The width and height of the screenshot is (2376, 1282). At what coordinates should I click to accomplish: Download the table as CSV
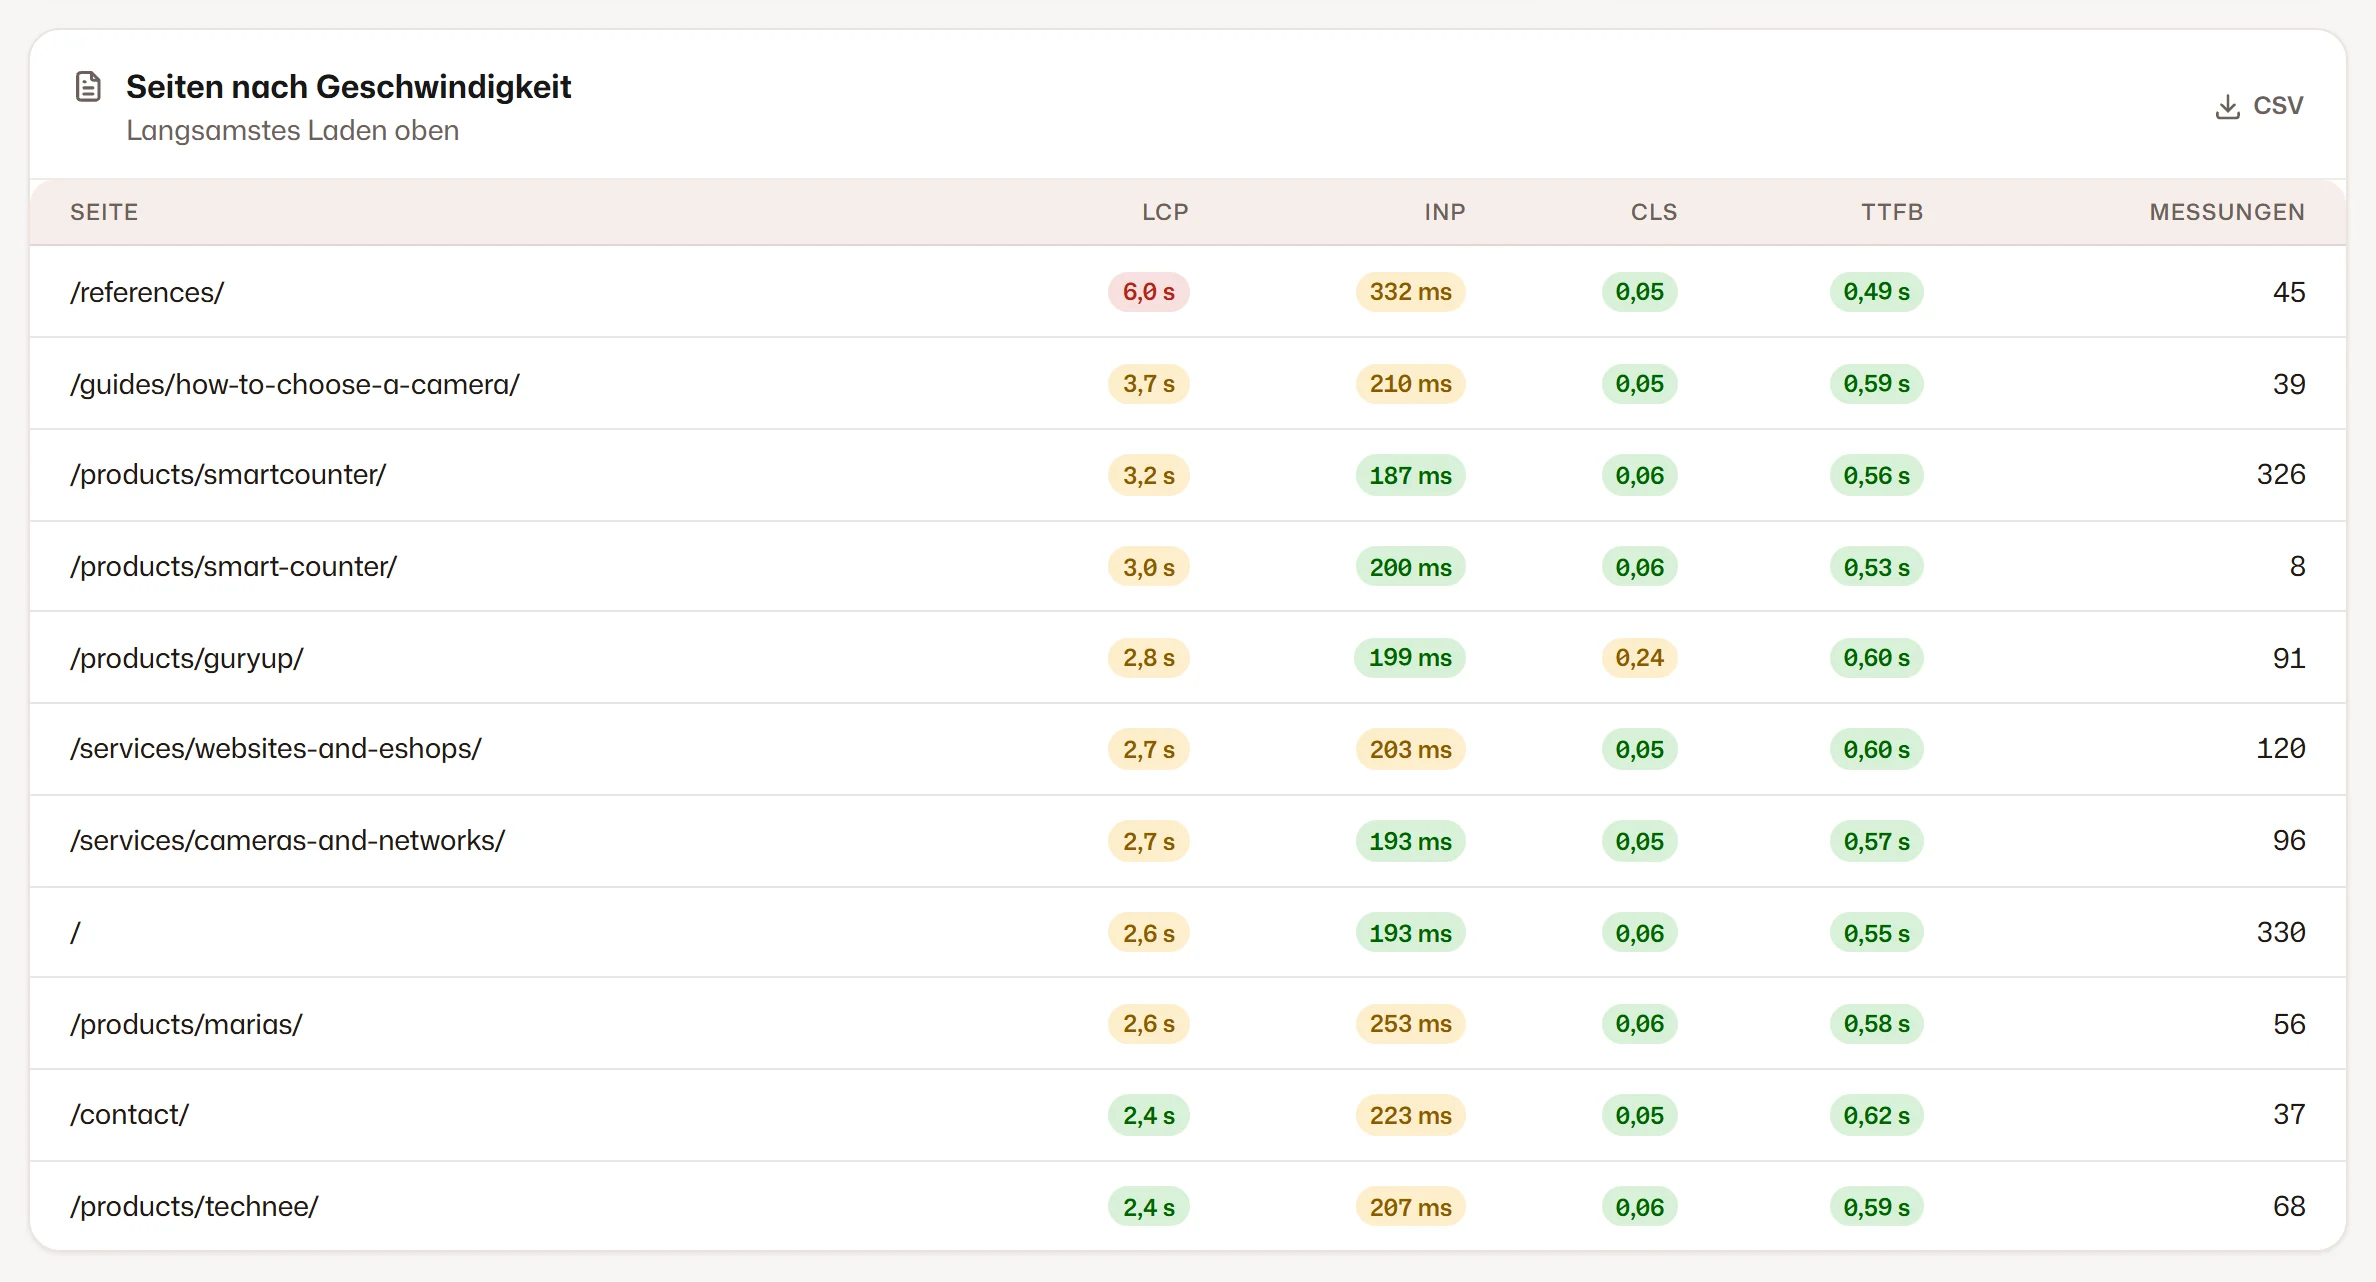tap(2259, 106)
